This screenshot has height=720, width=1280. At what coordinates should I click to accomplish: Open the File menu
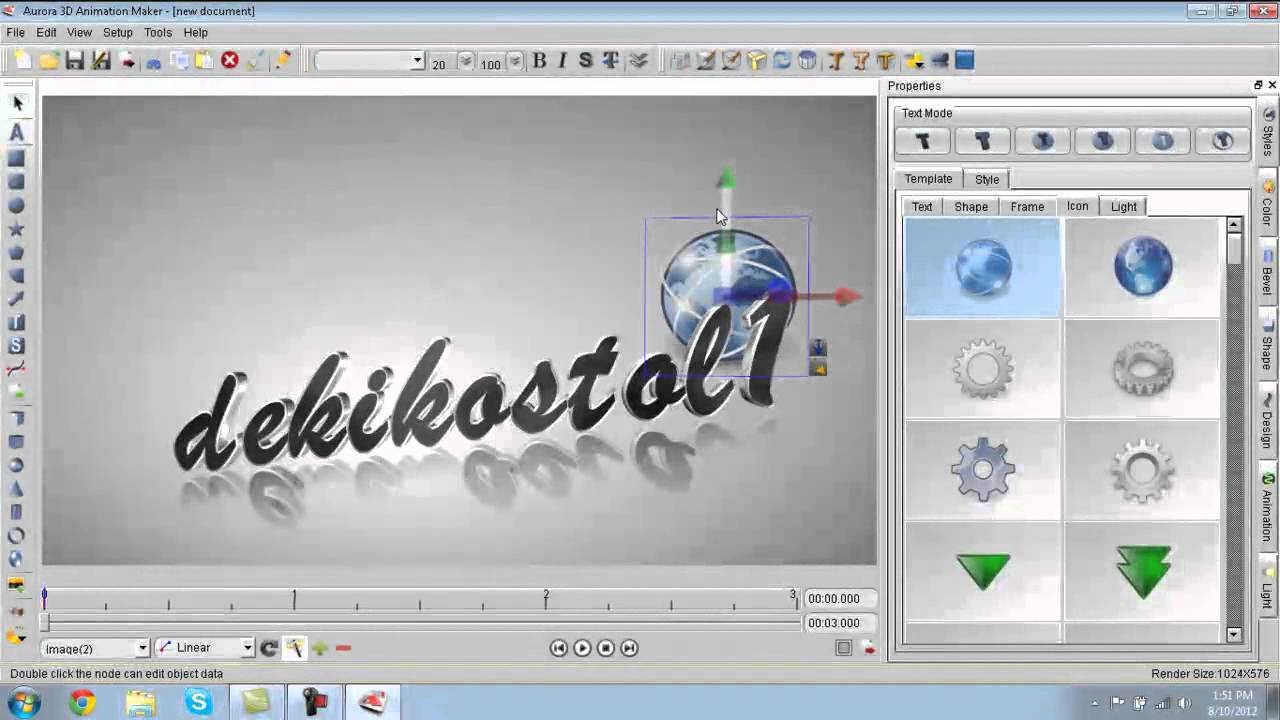coord(15,33)
